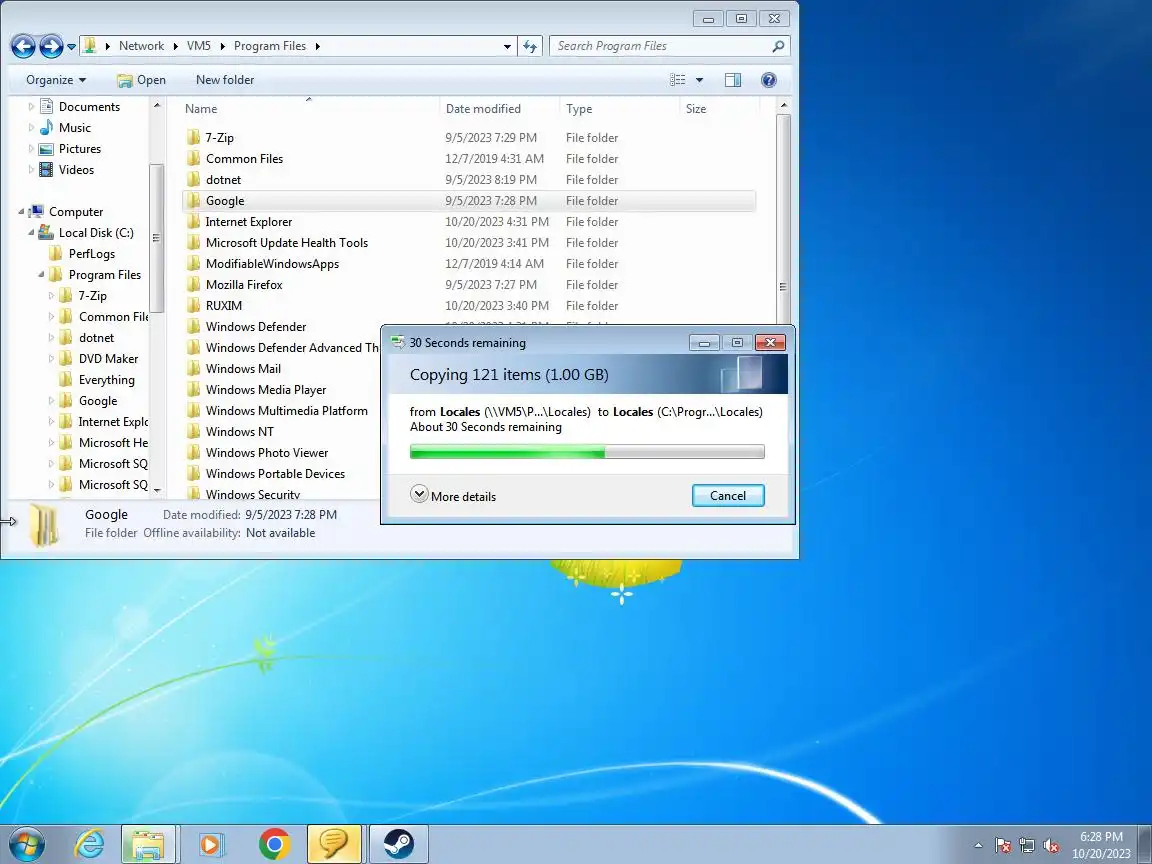Open Explorer Help question mark icon
1152x864 pixels.
pyautogui.click(x=768, y=80)
